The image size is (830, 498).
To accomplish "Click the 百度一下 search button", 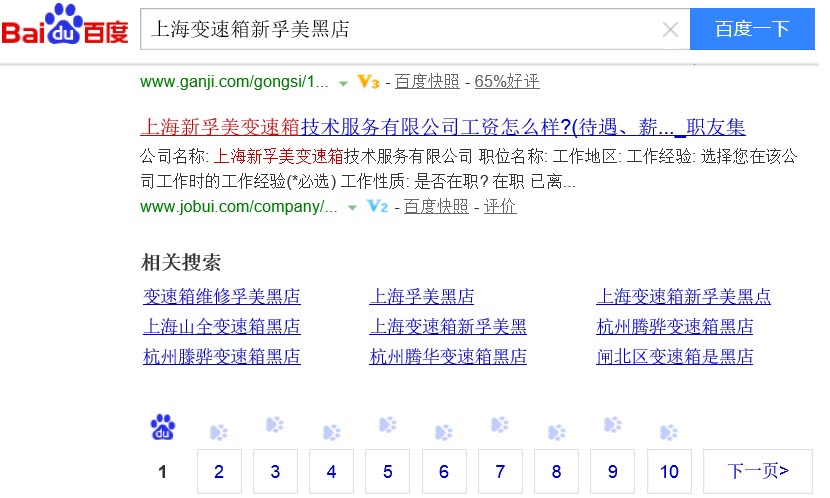I will click(752, 29).
